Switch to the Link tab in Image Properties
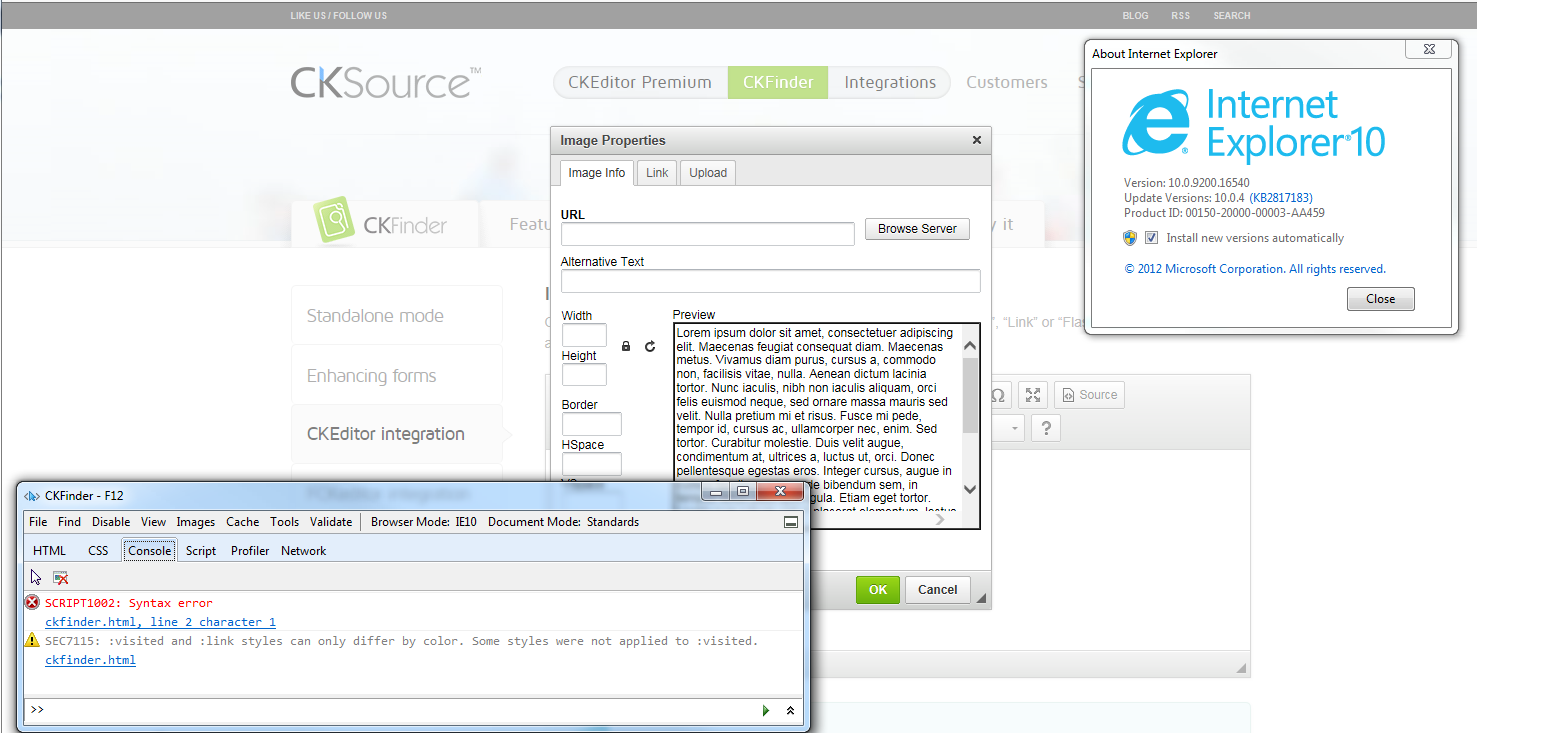 coord(657,173)
